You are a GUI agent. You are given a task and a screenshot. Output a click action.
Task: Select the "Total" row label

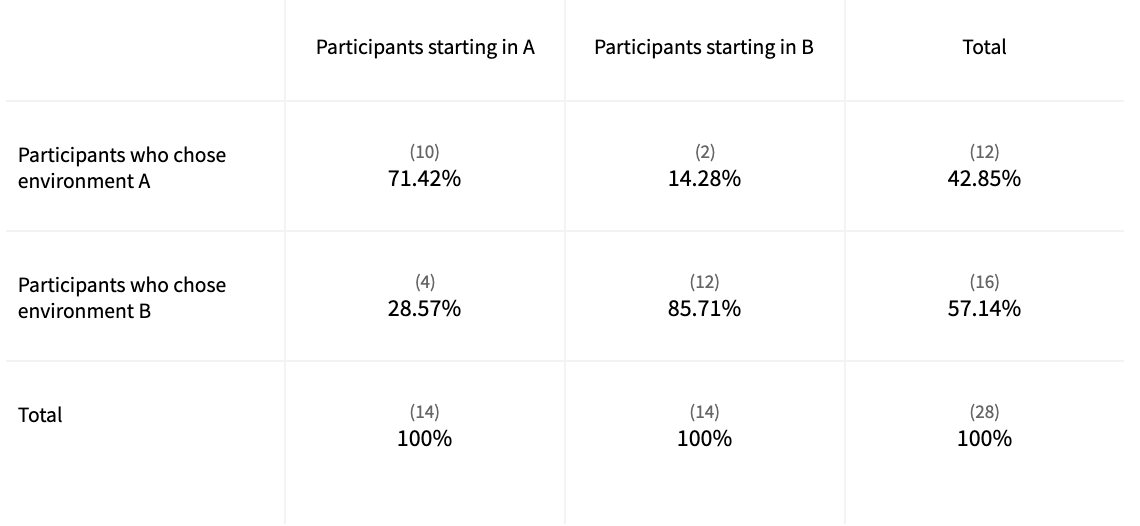(x=40, y=415)
